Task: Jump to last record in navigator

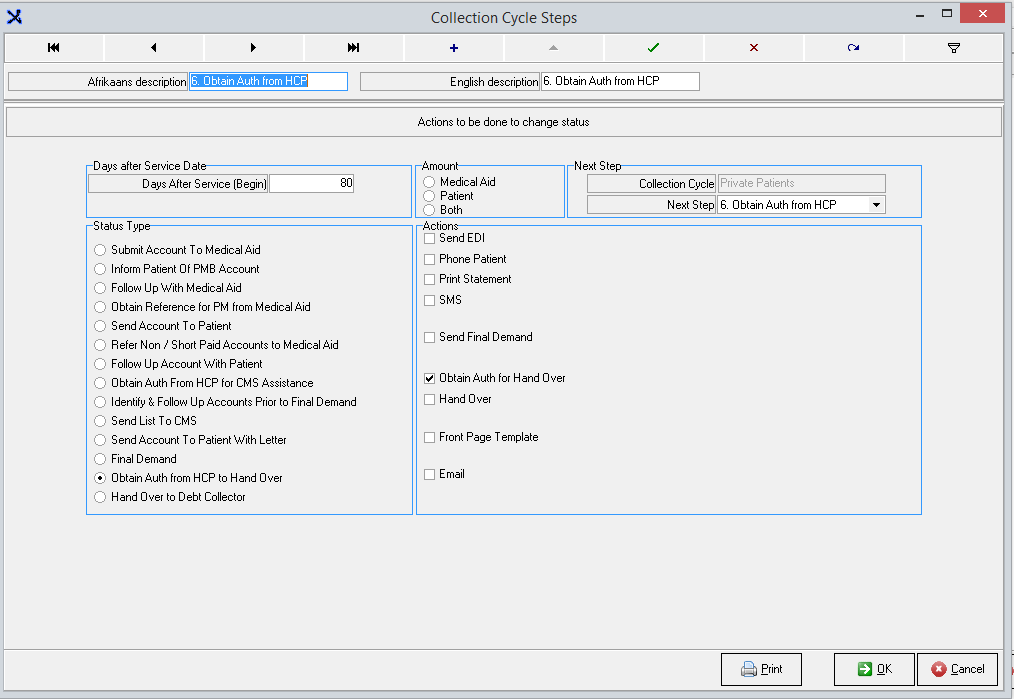Action: tap(354, 47)
